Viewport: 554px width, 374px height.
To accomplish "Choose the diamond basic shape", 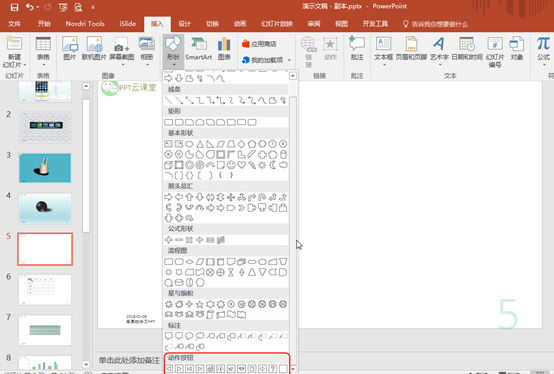I will click(x=241, y=144).
